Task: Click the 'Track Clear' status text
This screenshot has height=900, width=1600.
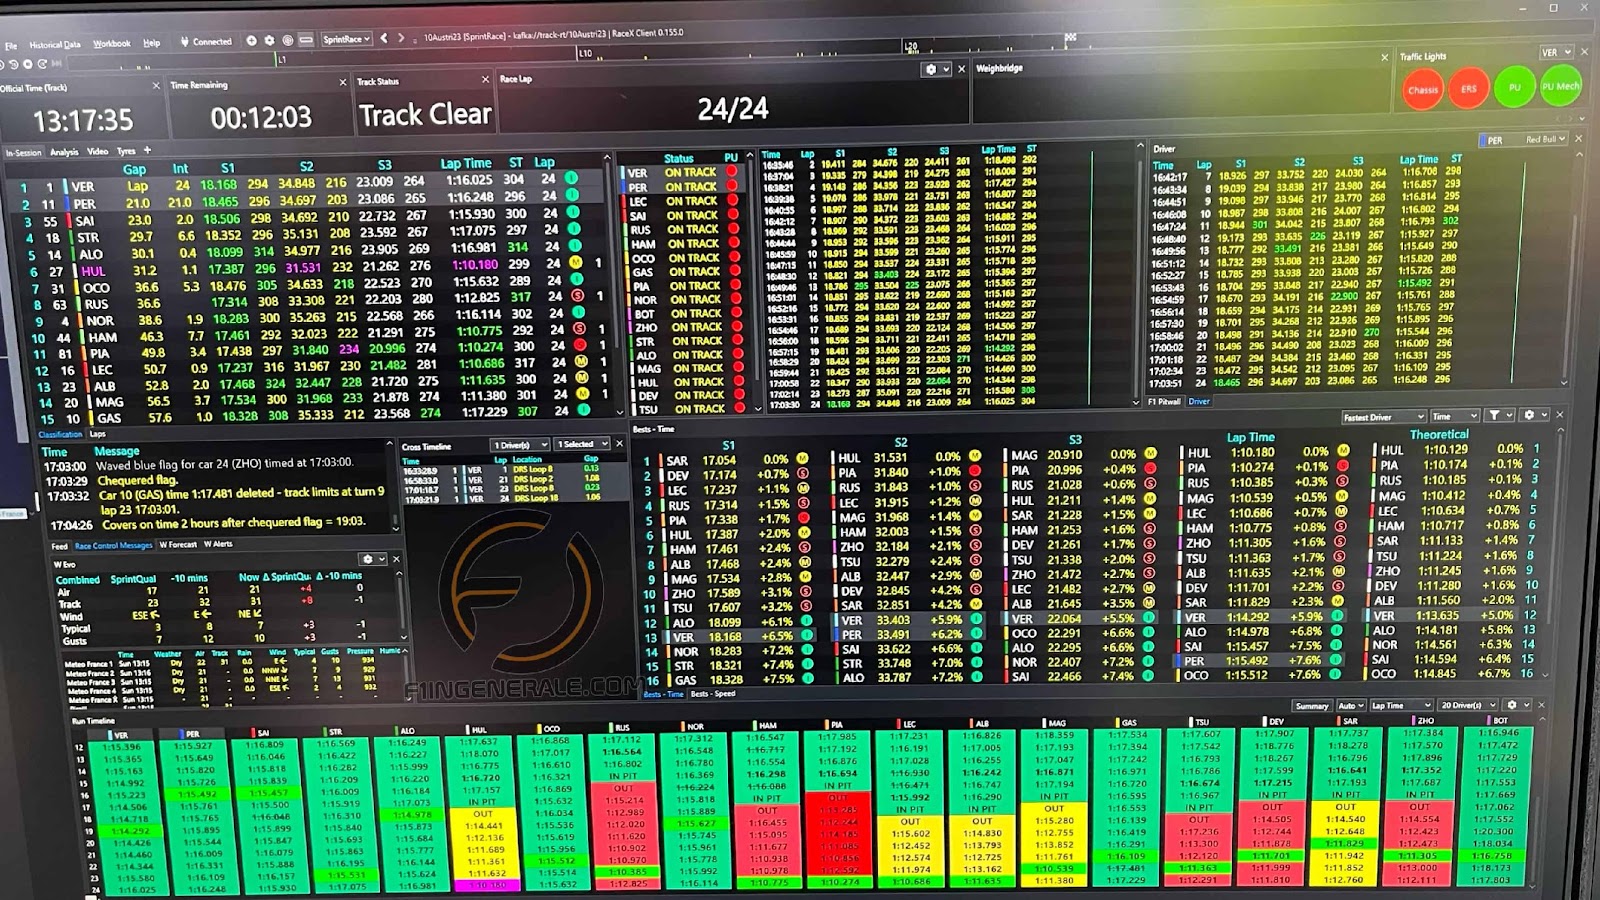Action: click(x=425, y=115)
